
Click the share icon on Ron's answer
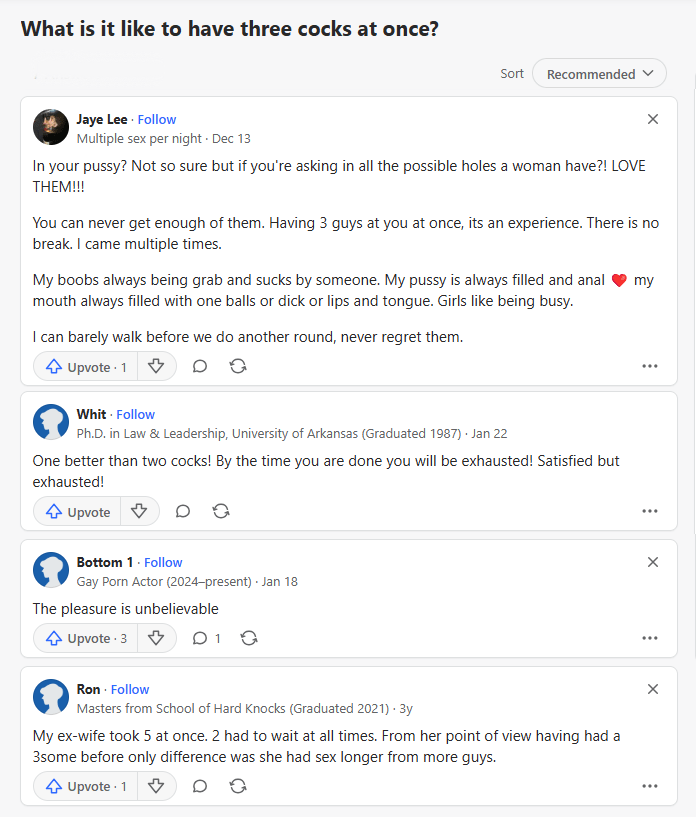(x=238, y=786)
